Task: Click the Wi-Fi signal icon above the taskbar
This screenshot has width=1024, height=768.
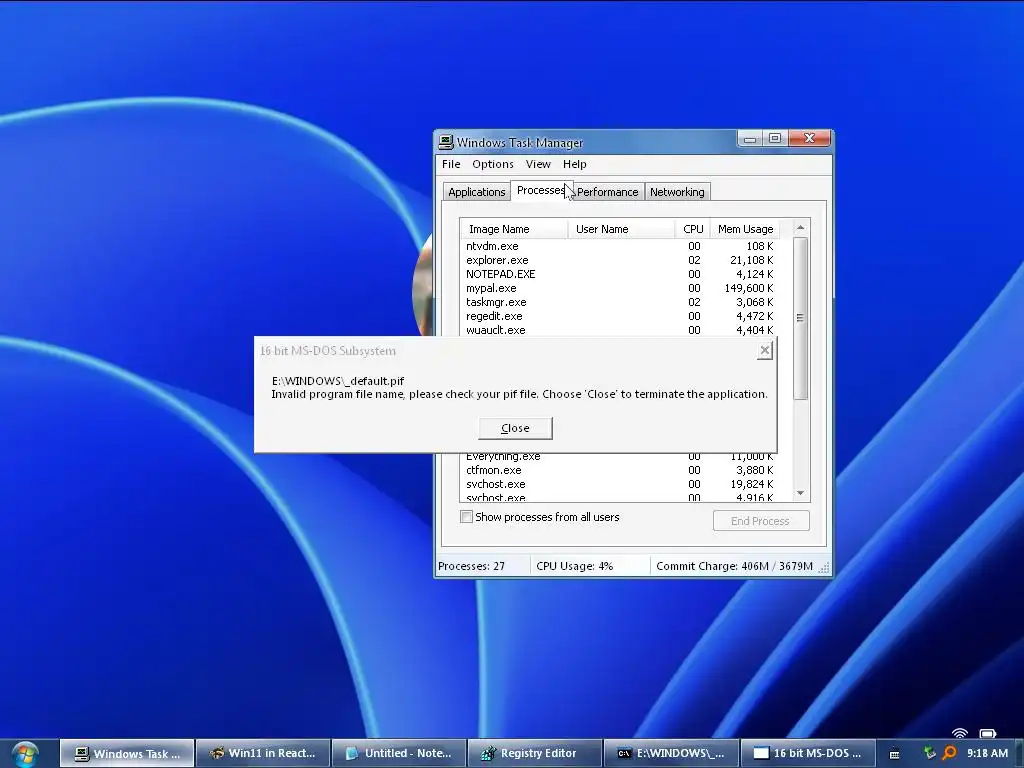Action: pyautogui.click(x=959, y=733)
